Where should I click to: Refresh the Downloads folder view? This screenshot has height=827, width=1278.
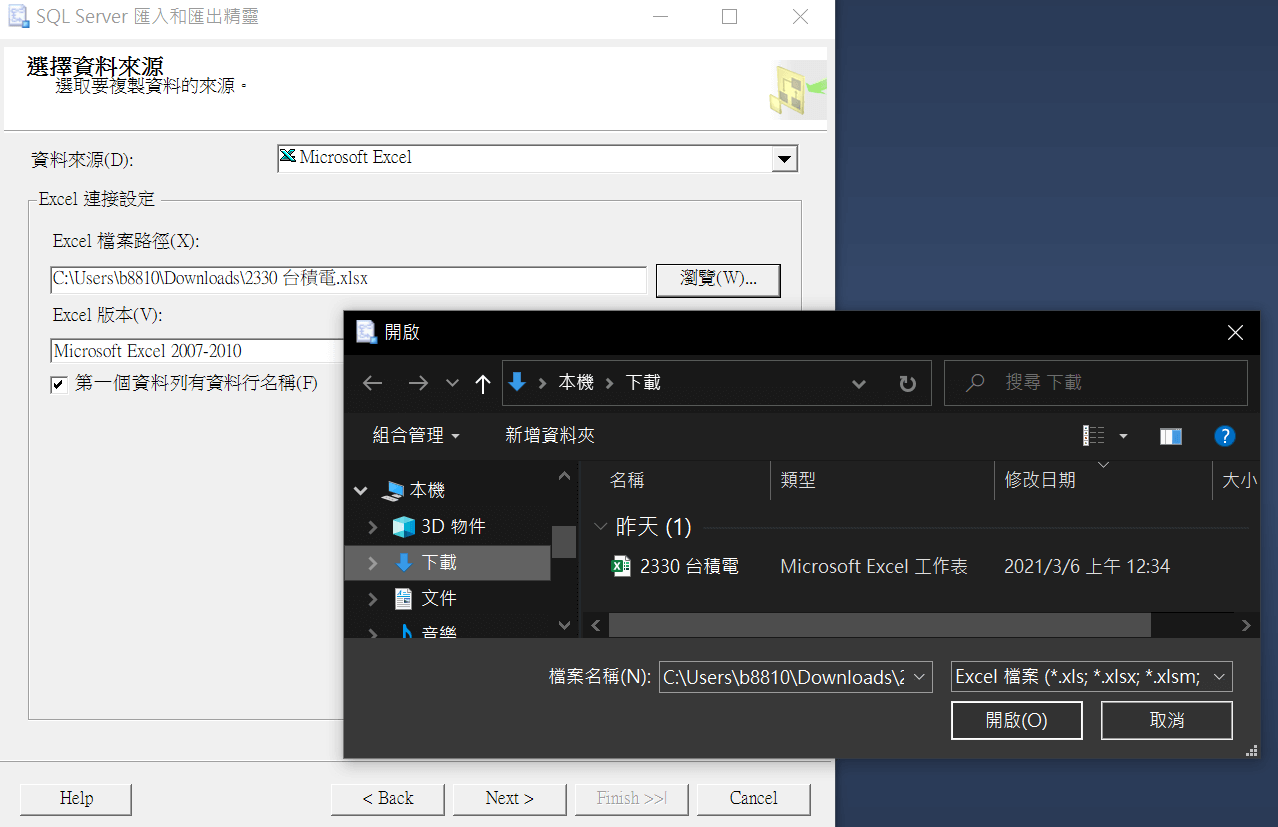tap(908, 383)
